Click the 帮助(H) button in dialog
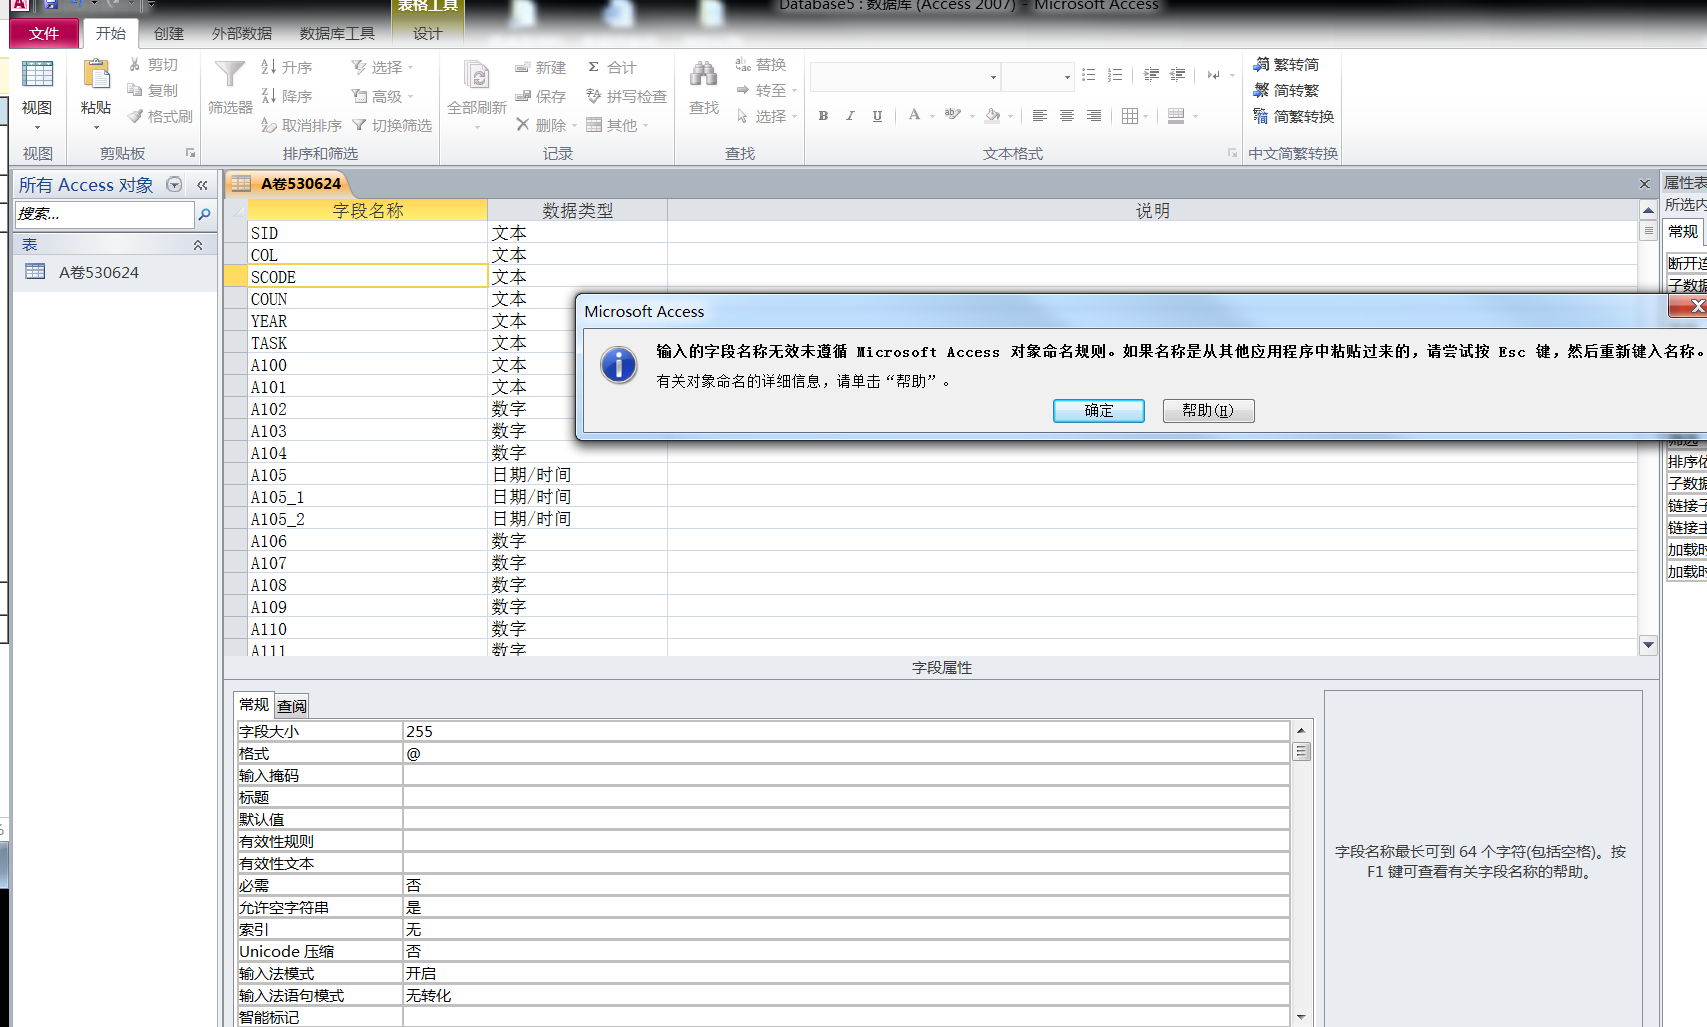Image resolution: width=1707 pixels, height=1027 pixels. tap(1208, 410)
